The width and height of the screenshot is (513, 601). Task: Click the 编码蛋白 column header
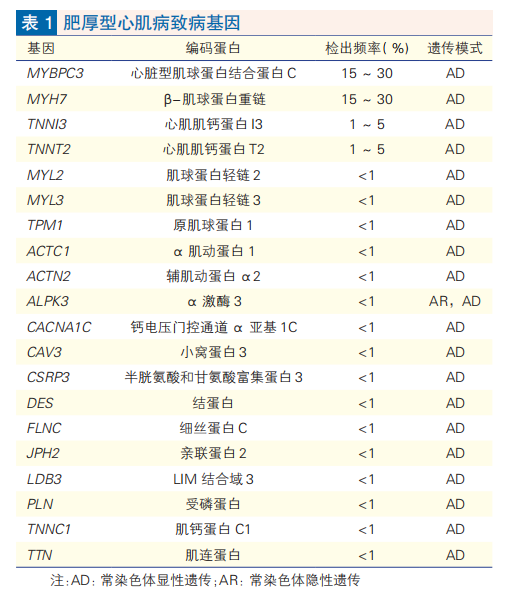213,49
